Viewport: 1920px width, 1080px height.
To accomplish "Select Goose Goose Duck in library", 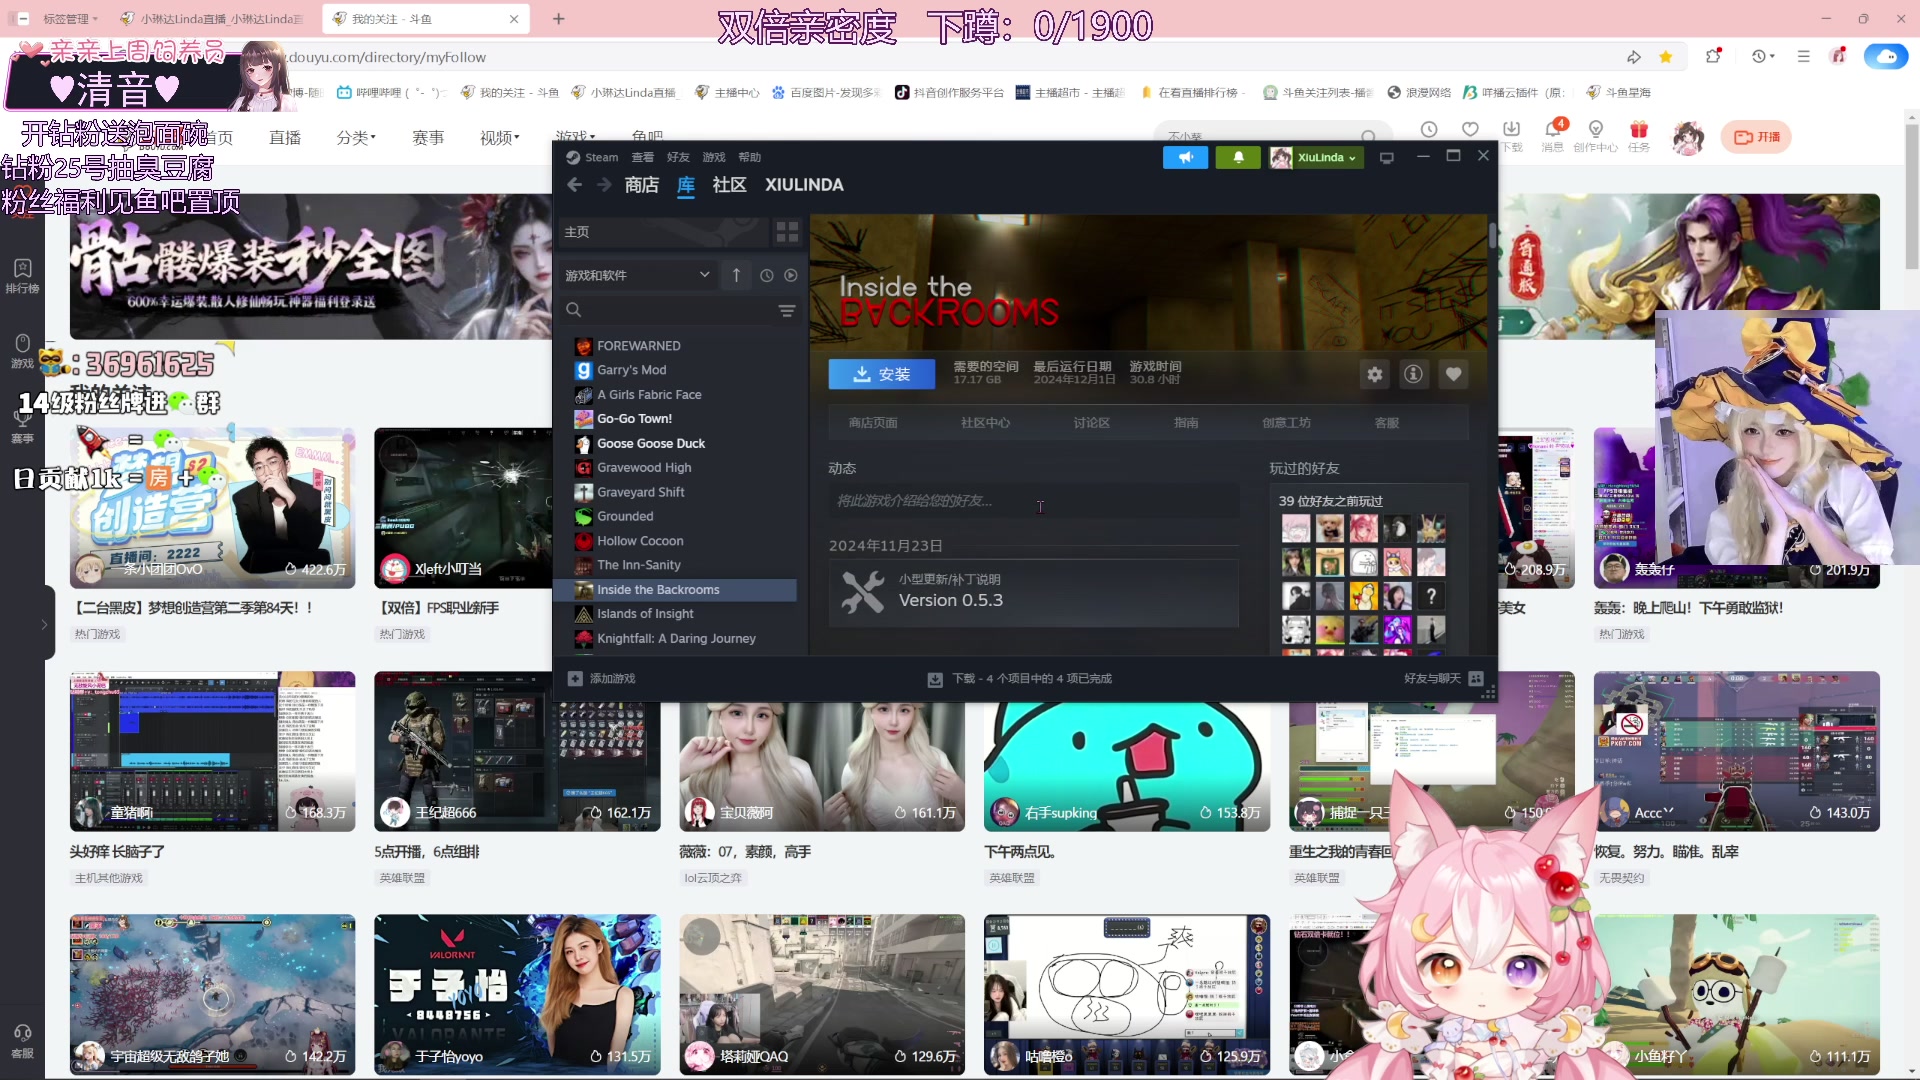I will click(651, 443).
